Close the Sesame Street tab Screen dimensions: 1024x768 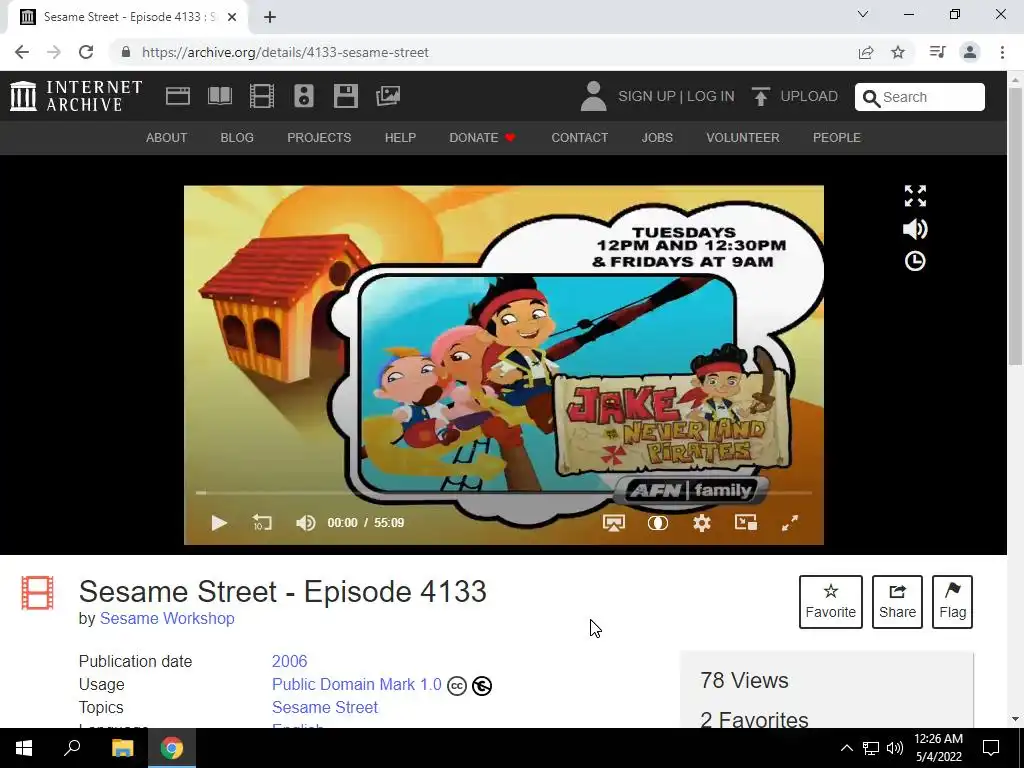[232, 17]
